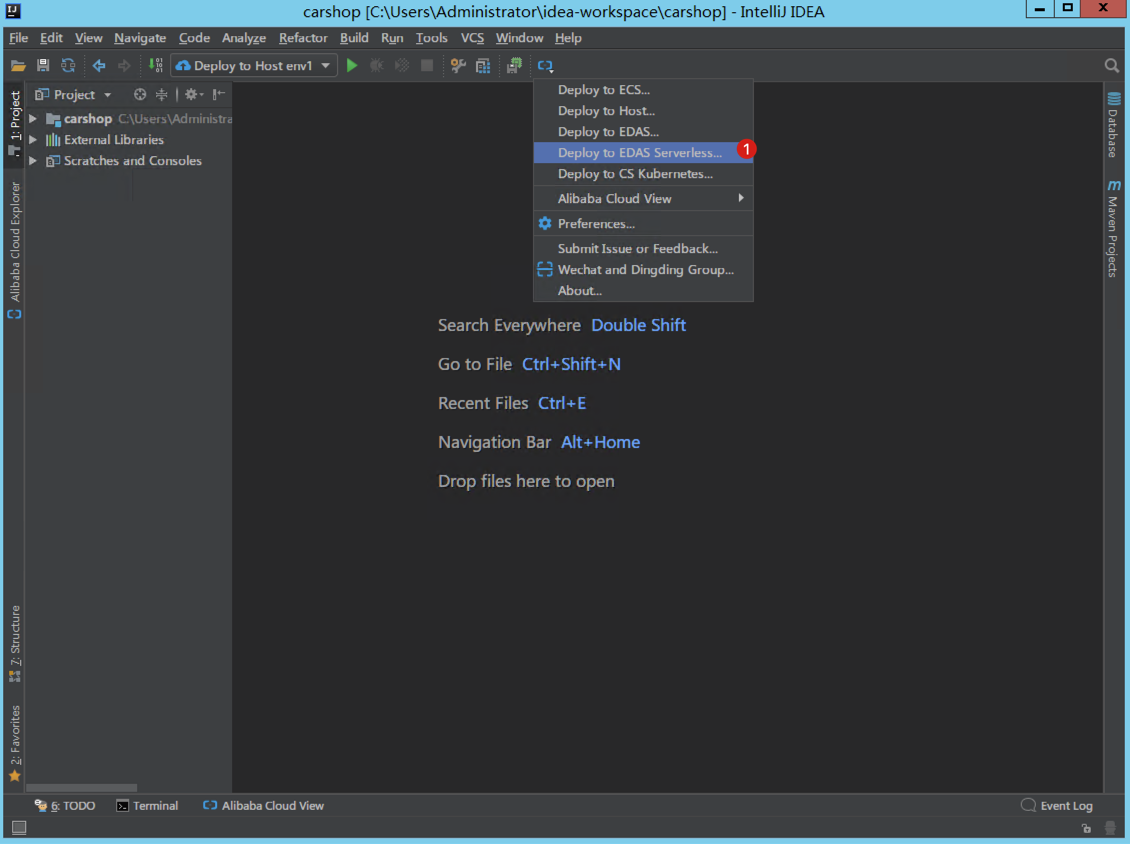This screenshot has height=844, width=1130.
Task: Click the Debug bug icon
Action: coord(376,66)
